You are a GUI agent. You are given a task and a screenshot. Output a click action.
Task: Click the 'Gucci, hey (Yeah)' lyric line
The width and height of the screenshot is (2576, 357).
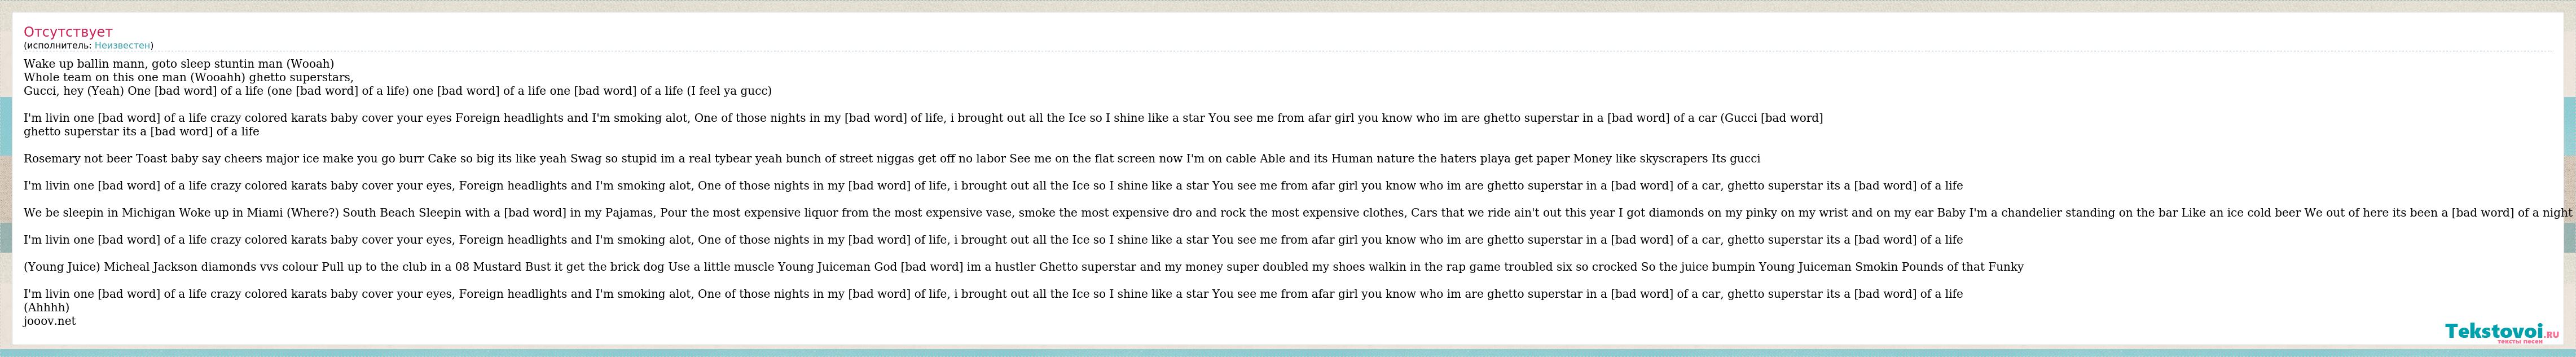pos(398,91)
